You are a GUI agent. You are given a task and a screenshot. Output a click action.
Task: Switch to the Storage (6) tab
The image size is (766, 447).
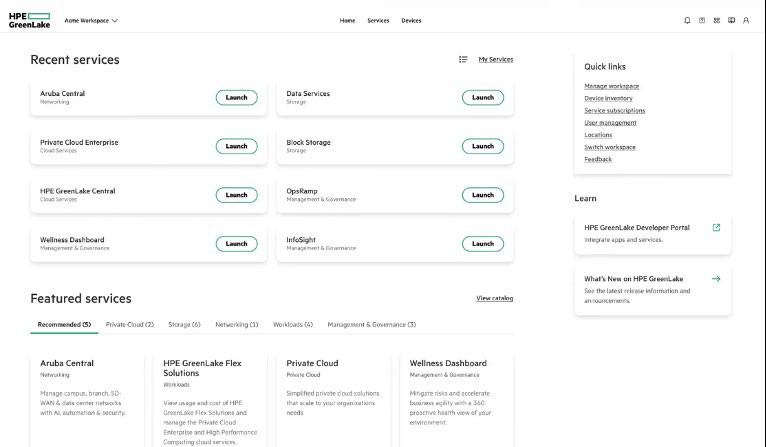(184, 325)
